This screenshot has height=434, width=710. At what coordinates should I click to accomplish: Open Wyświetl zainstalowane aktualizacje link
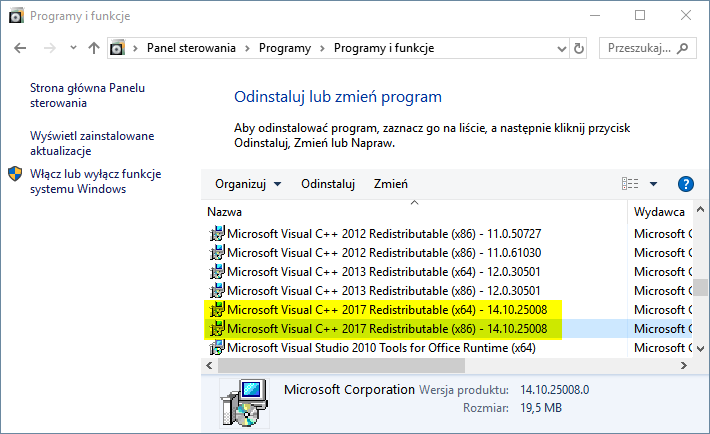point(92,143)
